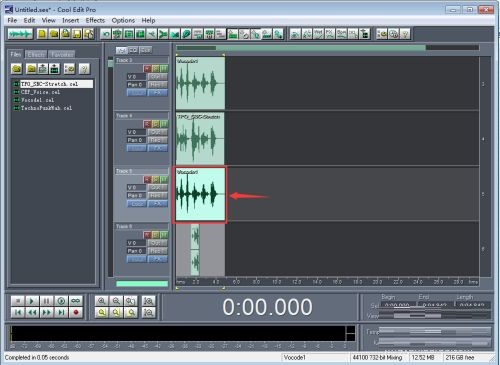Screen dimensions: 500x365
Task: Open the Insert menu
Action: pyautogui.click(x=71, y=20)
